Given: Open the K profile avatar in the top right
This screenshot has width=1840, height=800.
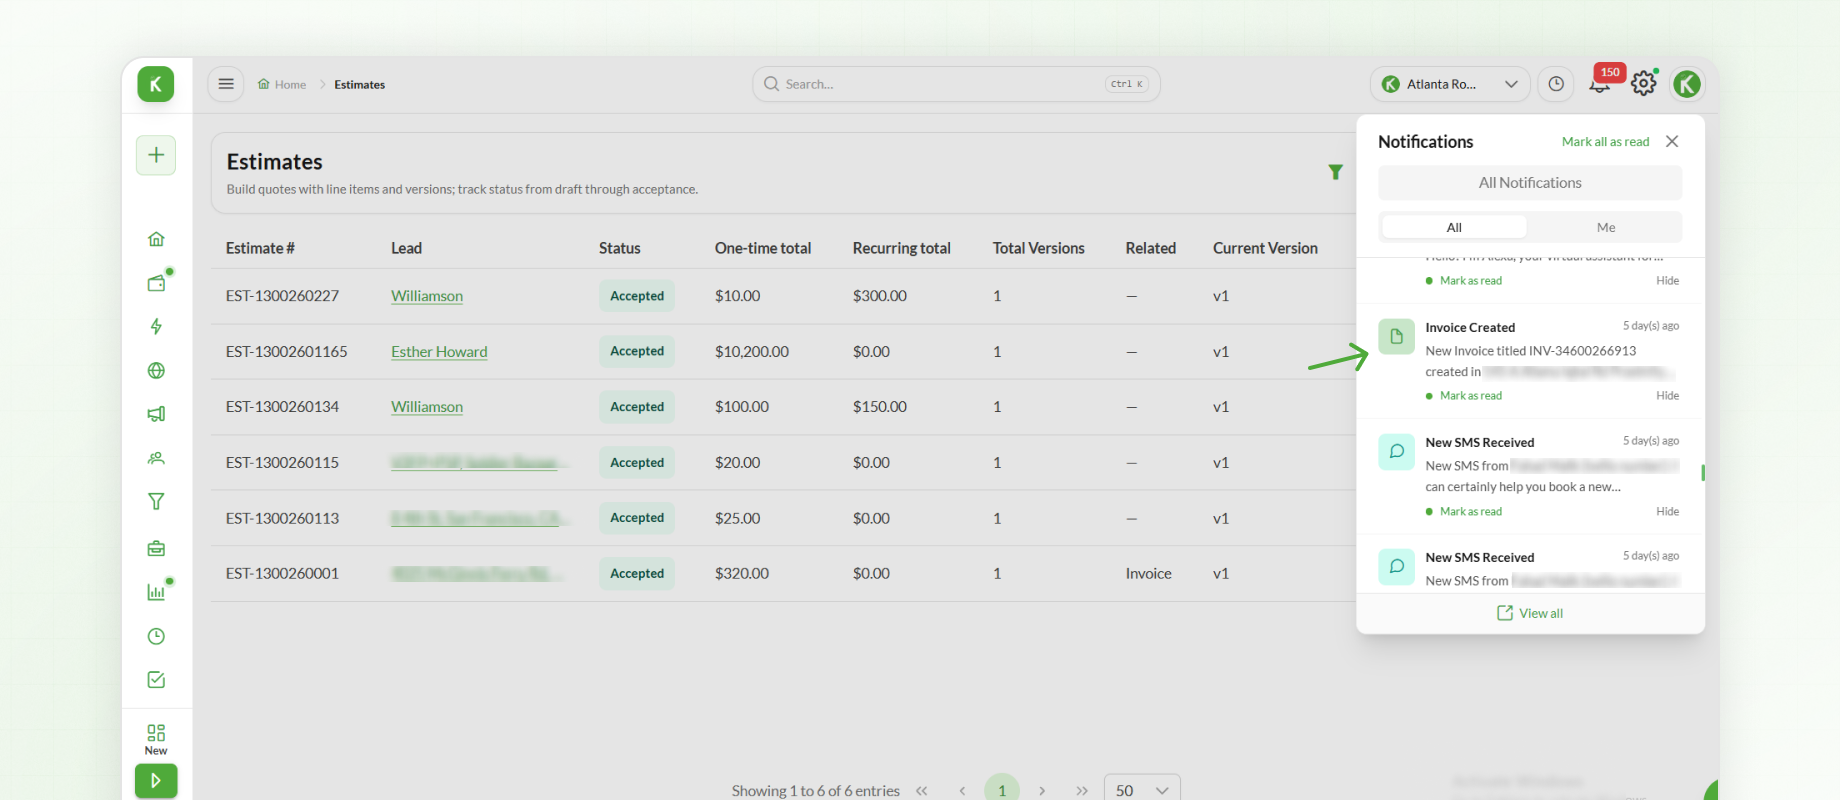Looking at the screenshot, I should coord(1687,84).
